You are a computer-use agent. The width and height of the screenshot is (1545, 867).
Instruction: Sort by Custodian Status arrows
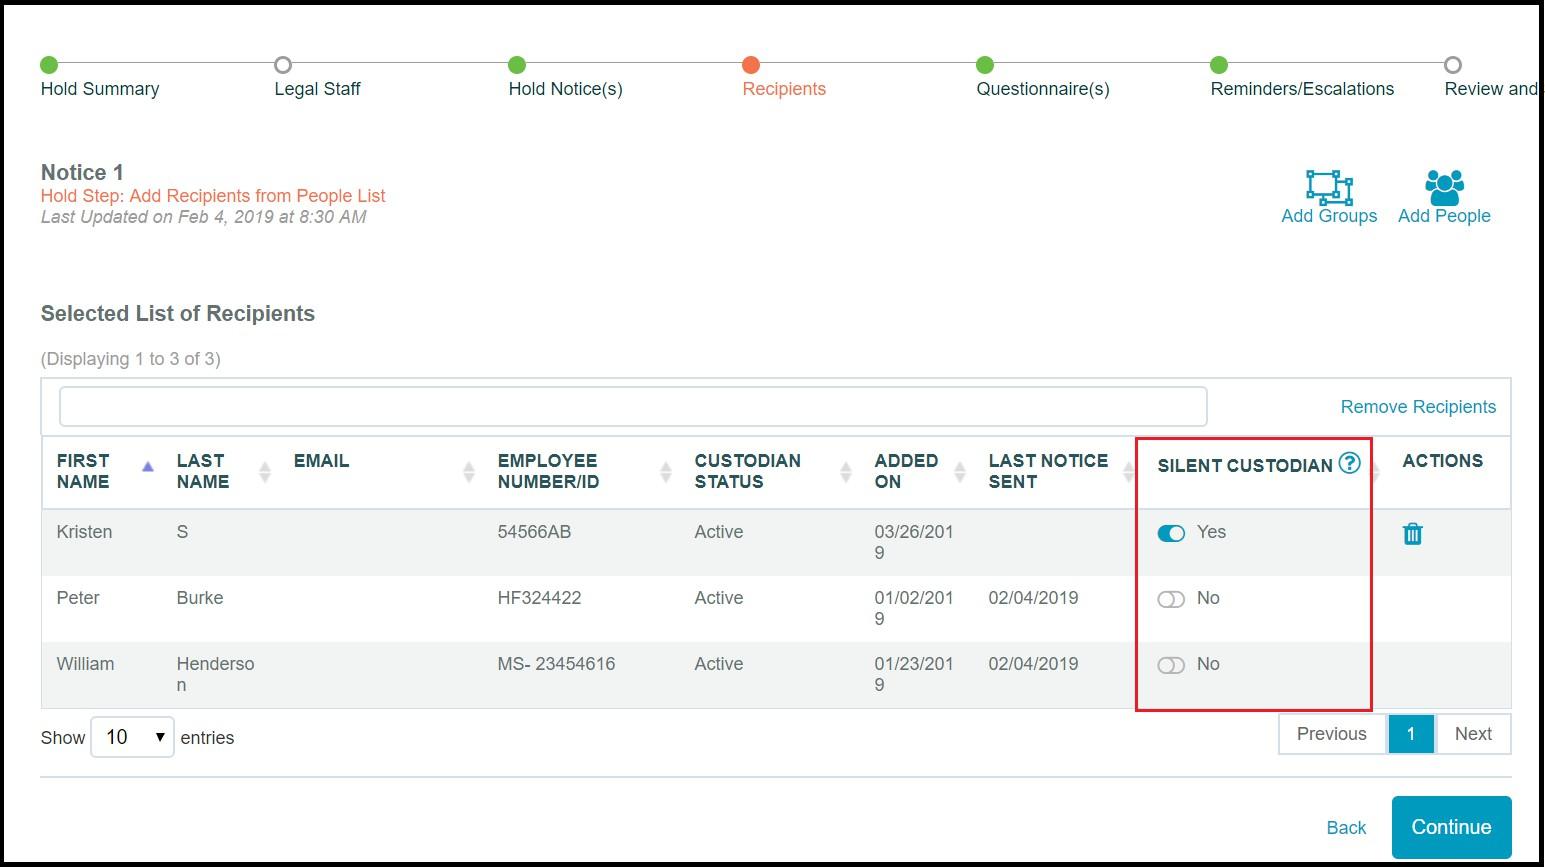point(846,471)
